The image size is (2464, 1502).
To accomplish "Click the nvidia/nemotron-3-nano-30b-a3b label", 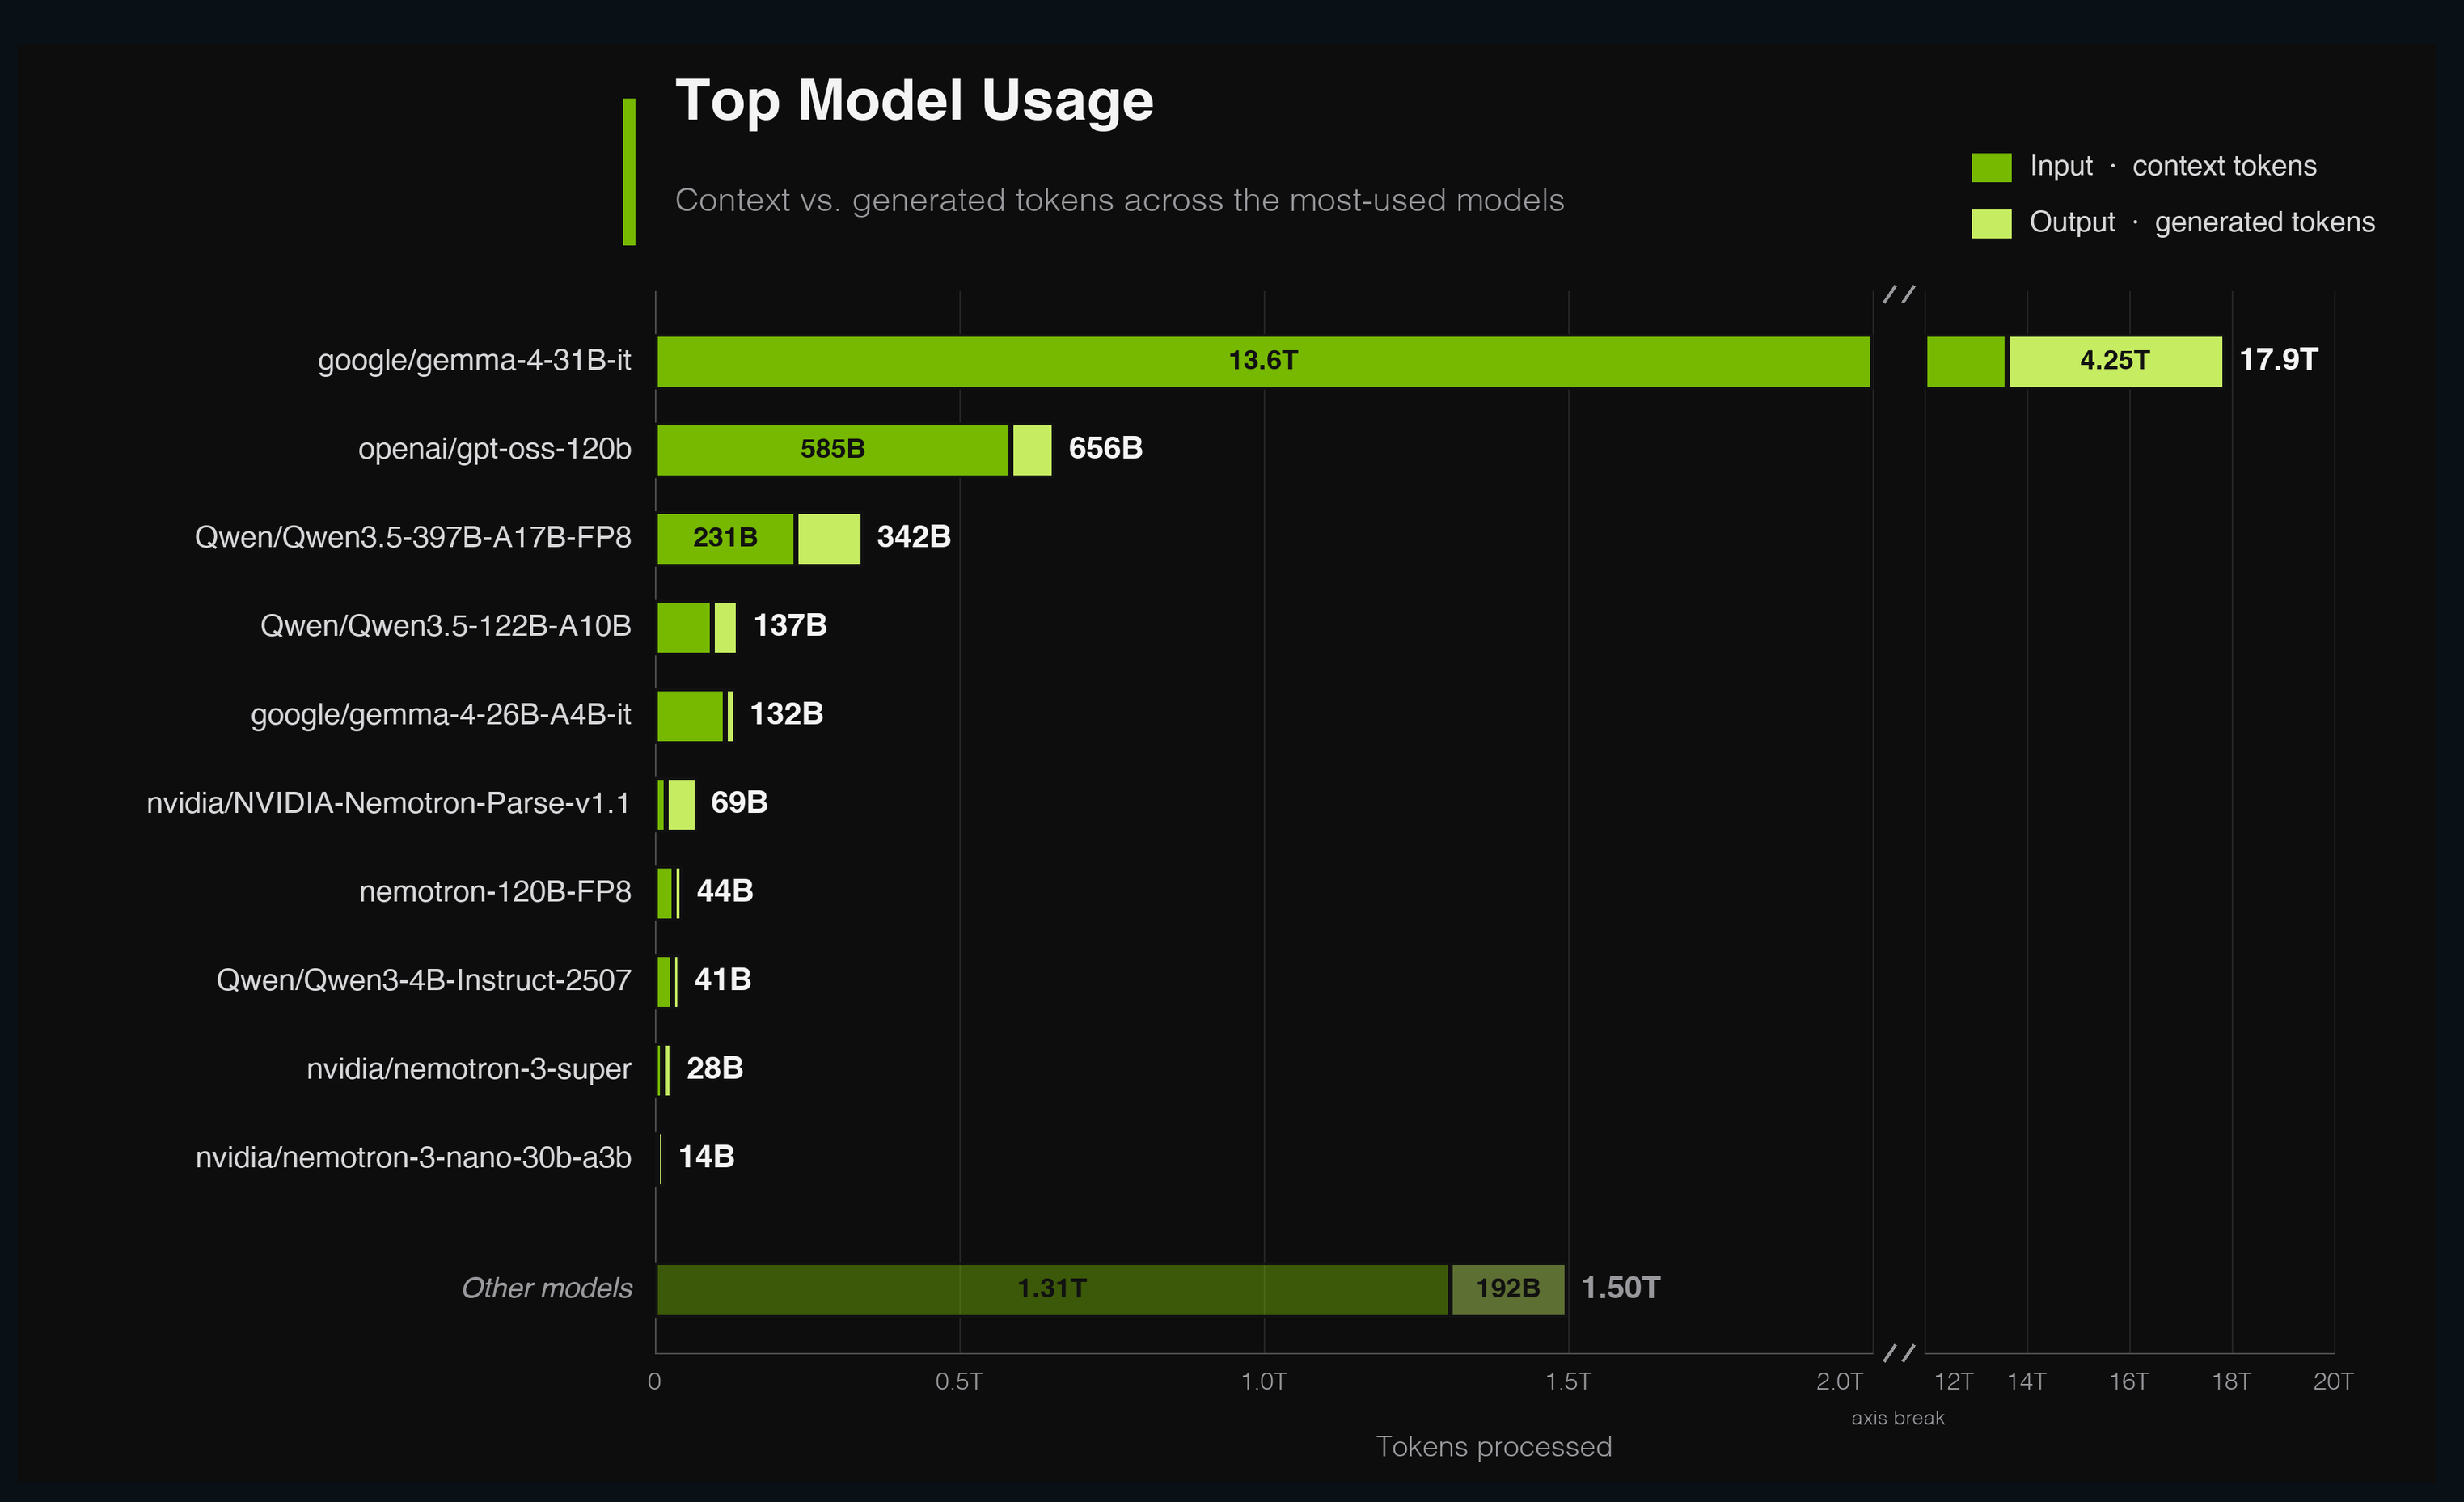I will [x=413, y=1157].
